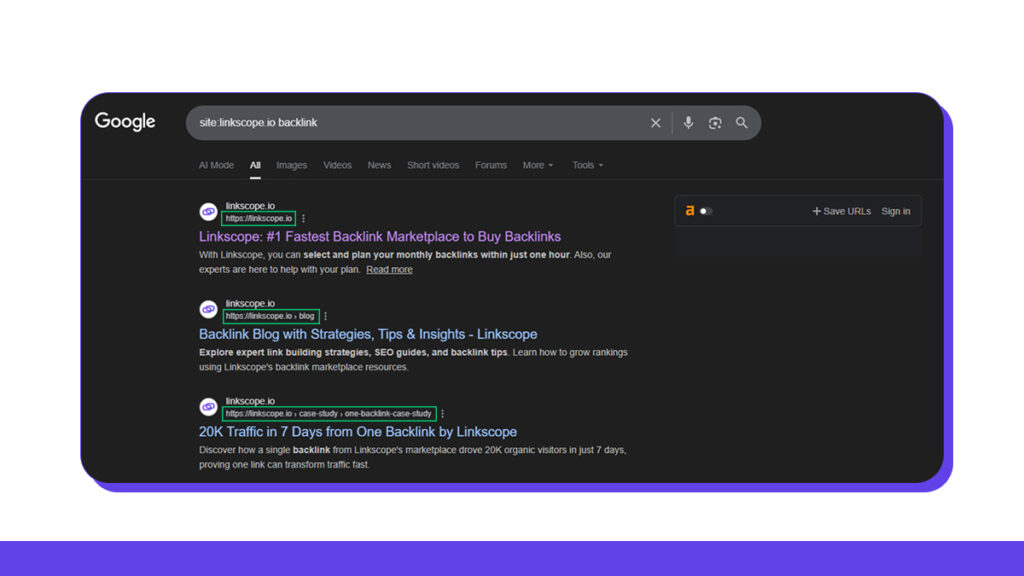The image size is (1024, 576).
Task: Open Google Lens image search
Action: [x=715, y=122]
